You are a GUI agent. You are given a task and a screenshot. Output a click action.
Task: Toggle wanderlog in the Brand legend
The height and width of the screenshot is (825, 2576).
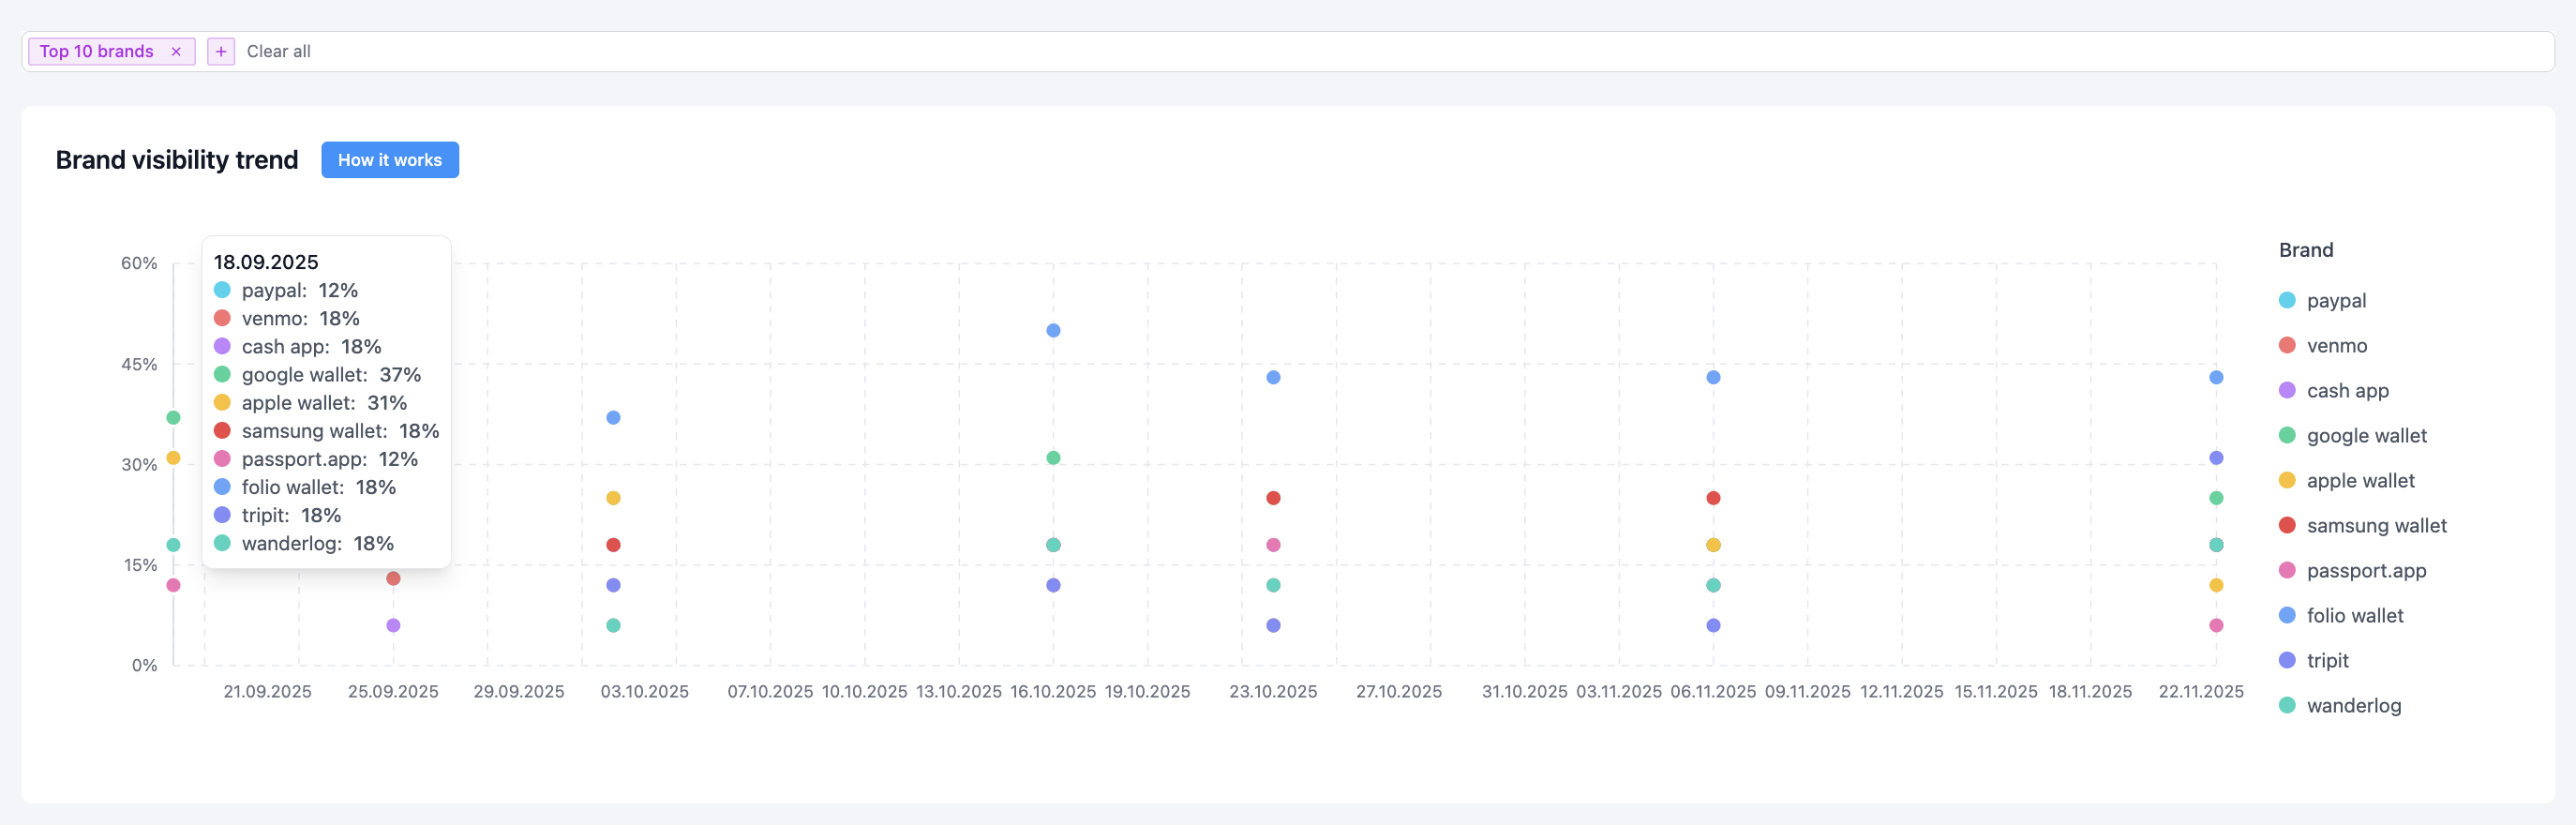pos(2340,705)
